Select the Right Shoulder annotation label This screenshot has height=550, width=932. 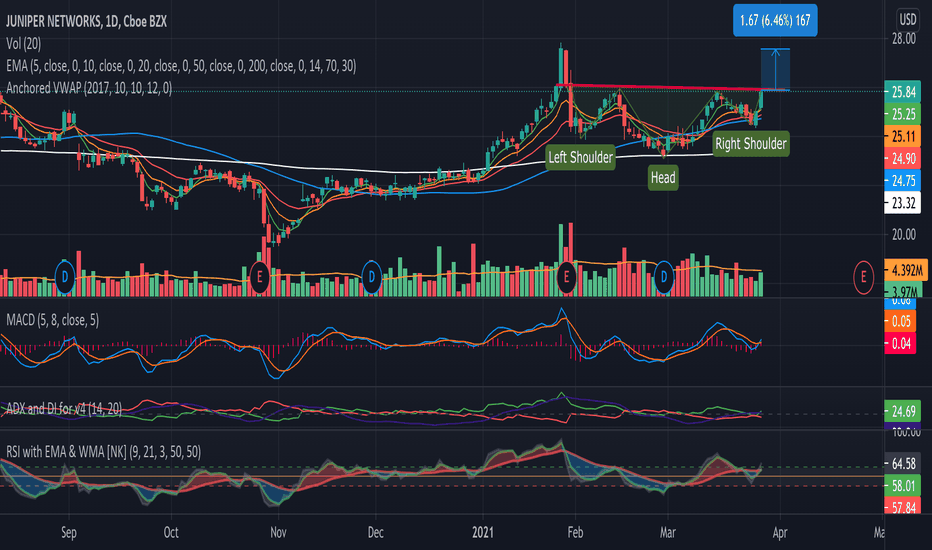click(751, 144)
